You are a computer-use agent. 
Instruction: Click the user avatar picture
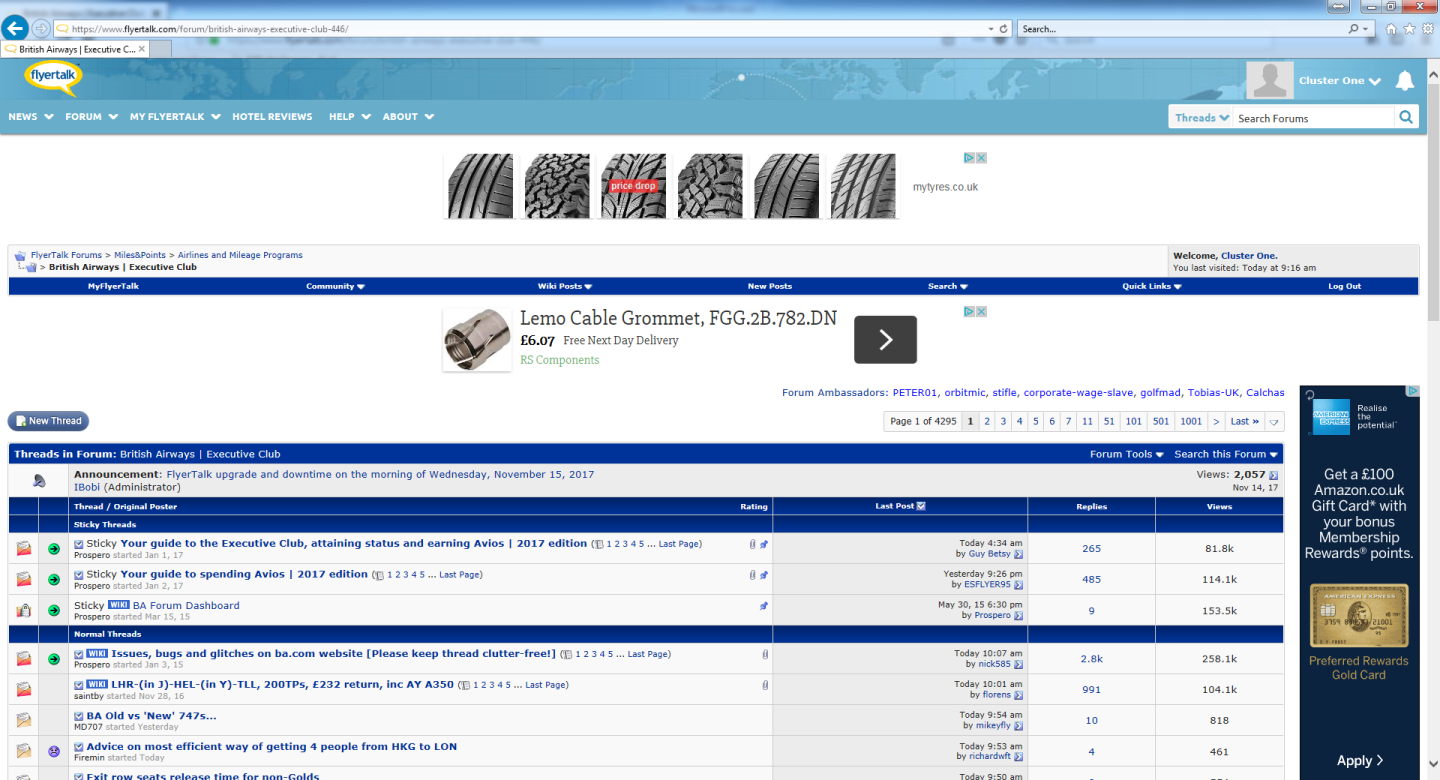(x=1270, y=80)
